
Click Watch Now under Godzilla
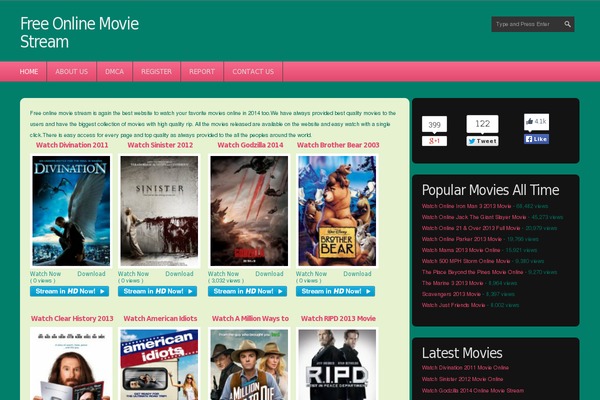(x=223, y=274)
